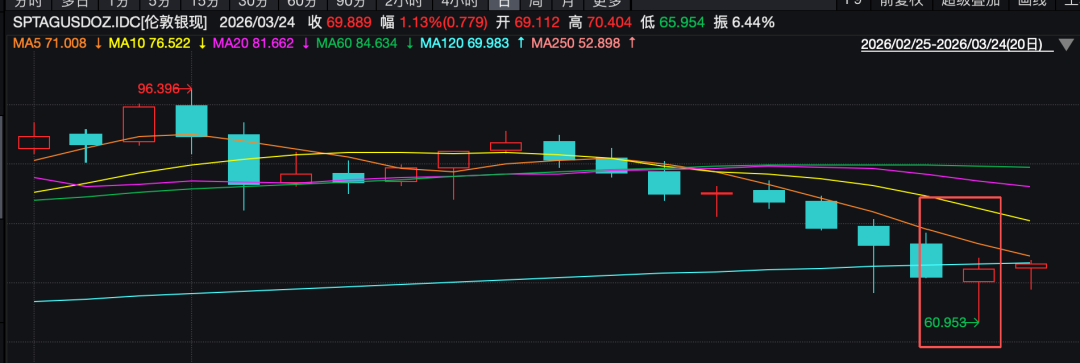Select the 60分 period tab

[x=301, y=3]
